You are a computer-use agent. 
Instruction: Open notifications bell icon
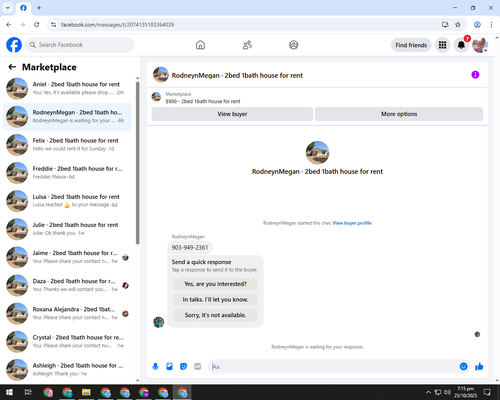coord(461,45)
